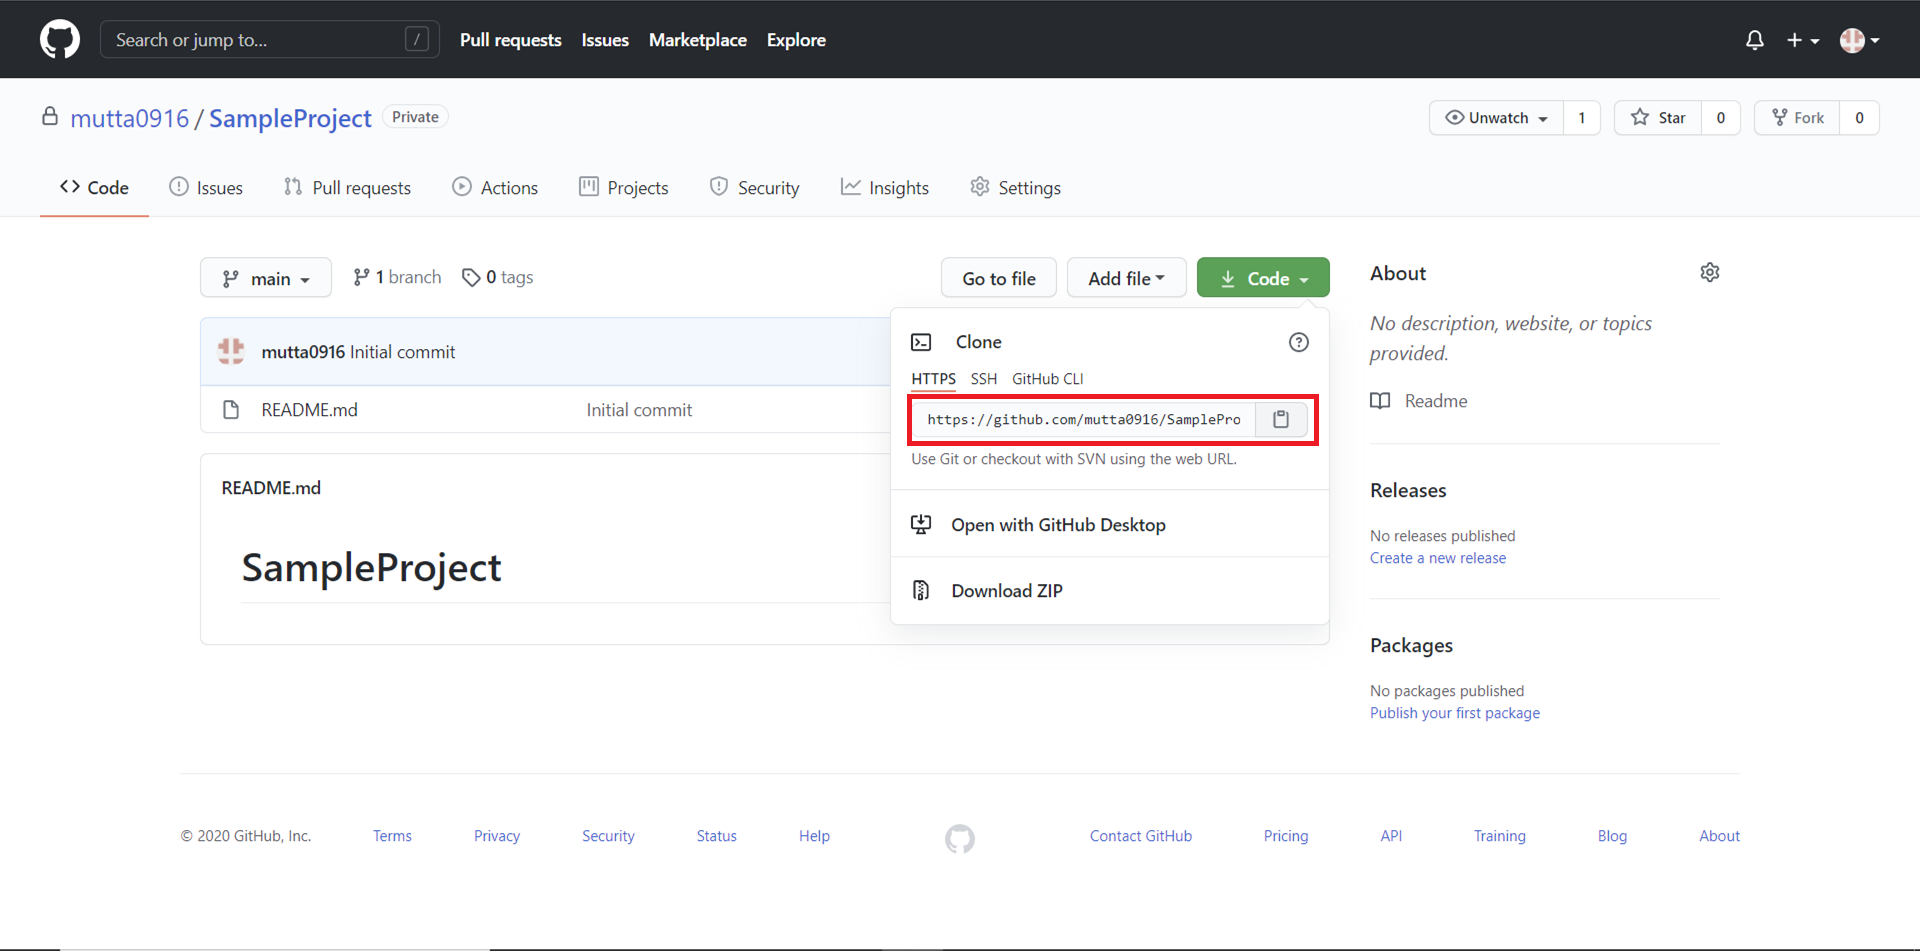Open footer Pricing link
Image resolution: width=1920 pixels, height=951 pixels.
(1286, 836)
